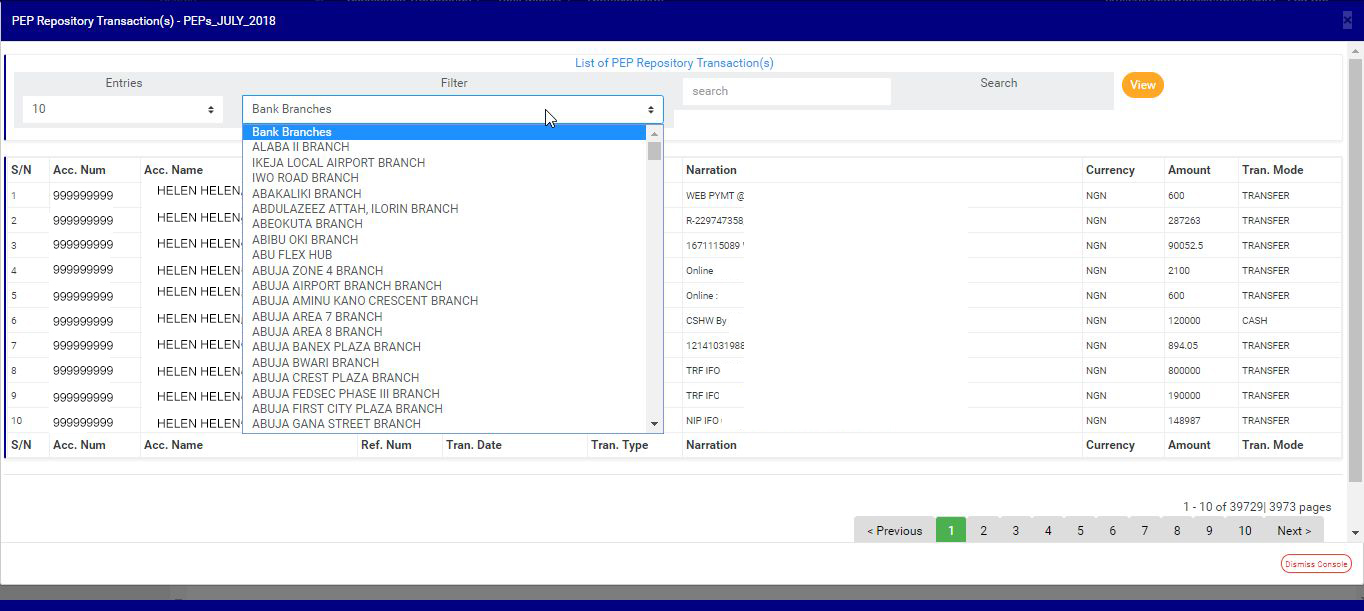Sort table by Narration column header
Viewport: 1364px width, 611px height.
coord(711,170)
